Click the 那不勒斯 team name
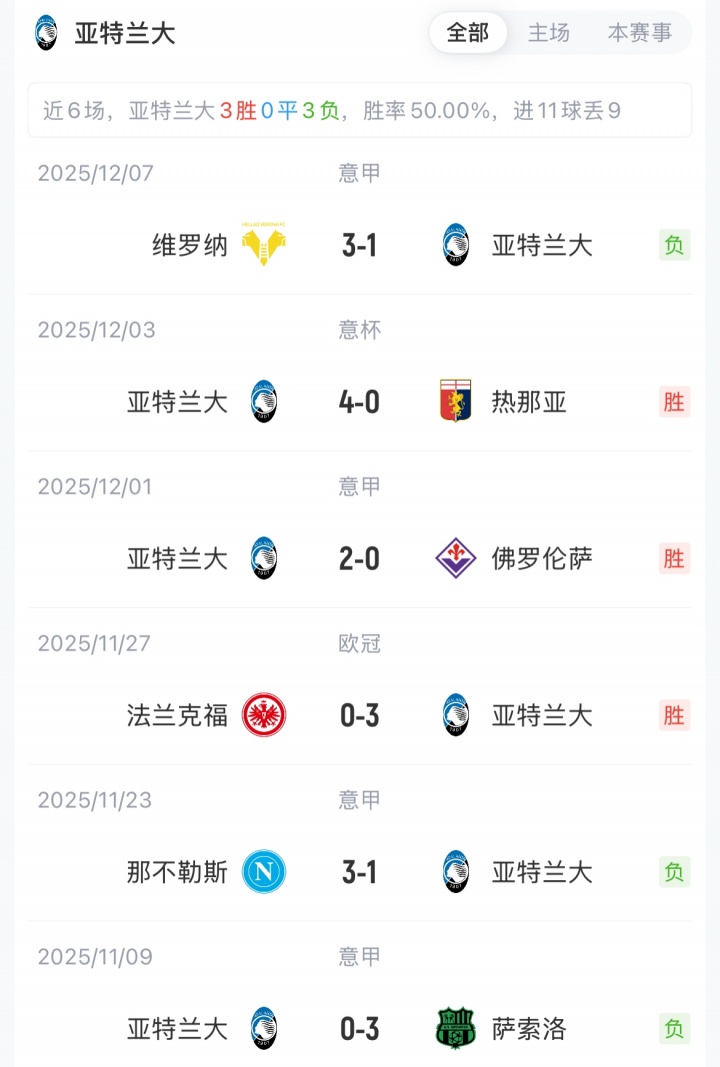 click(x=177, y=872)
